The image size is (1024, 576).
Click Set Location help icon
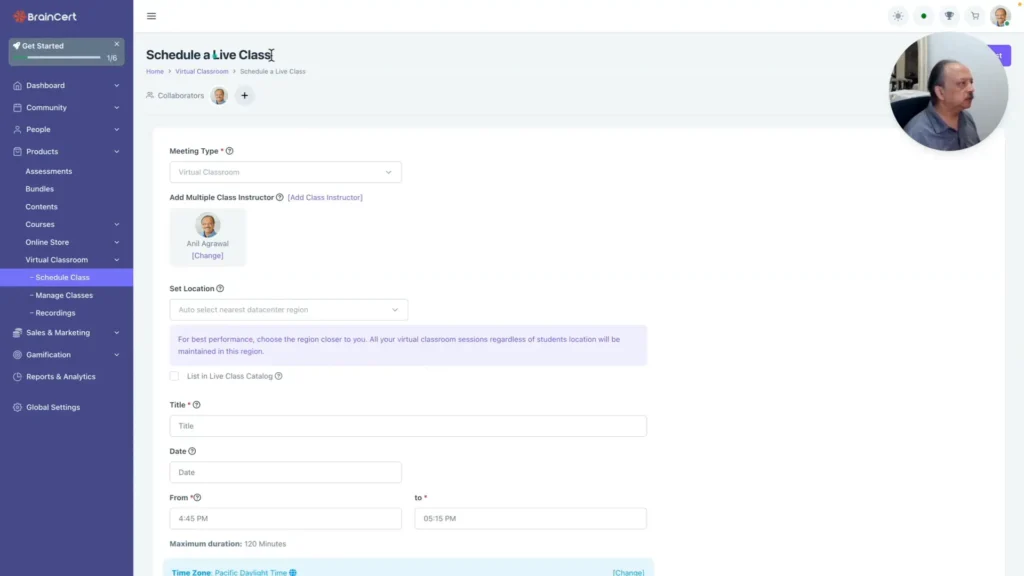[x=220, y=289]
